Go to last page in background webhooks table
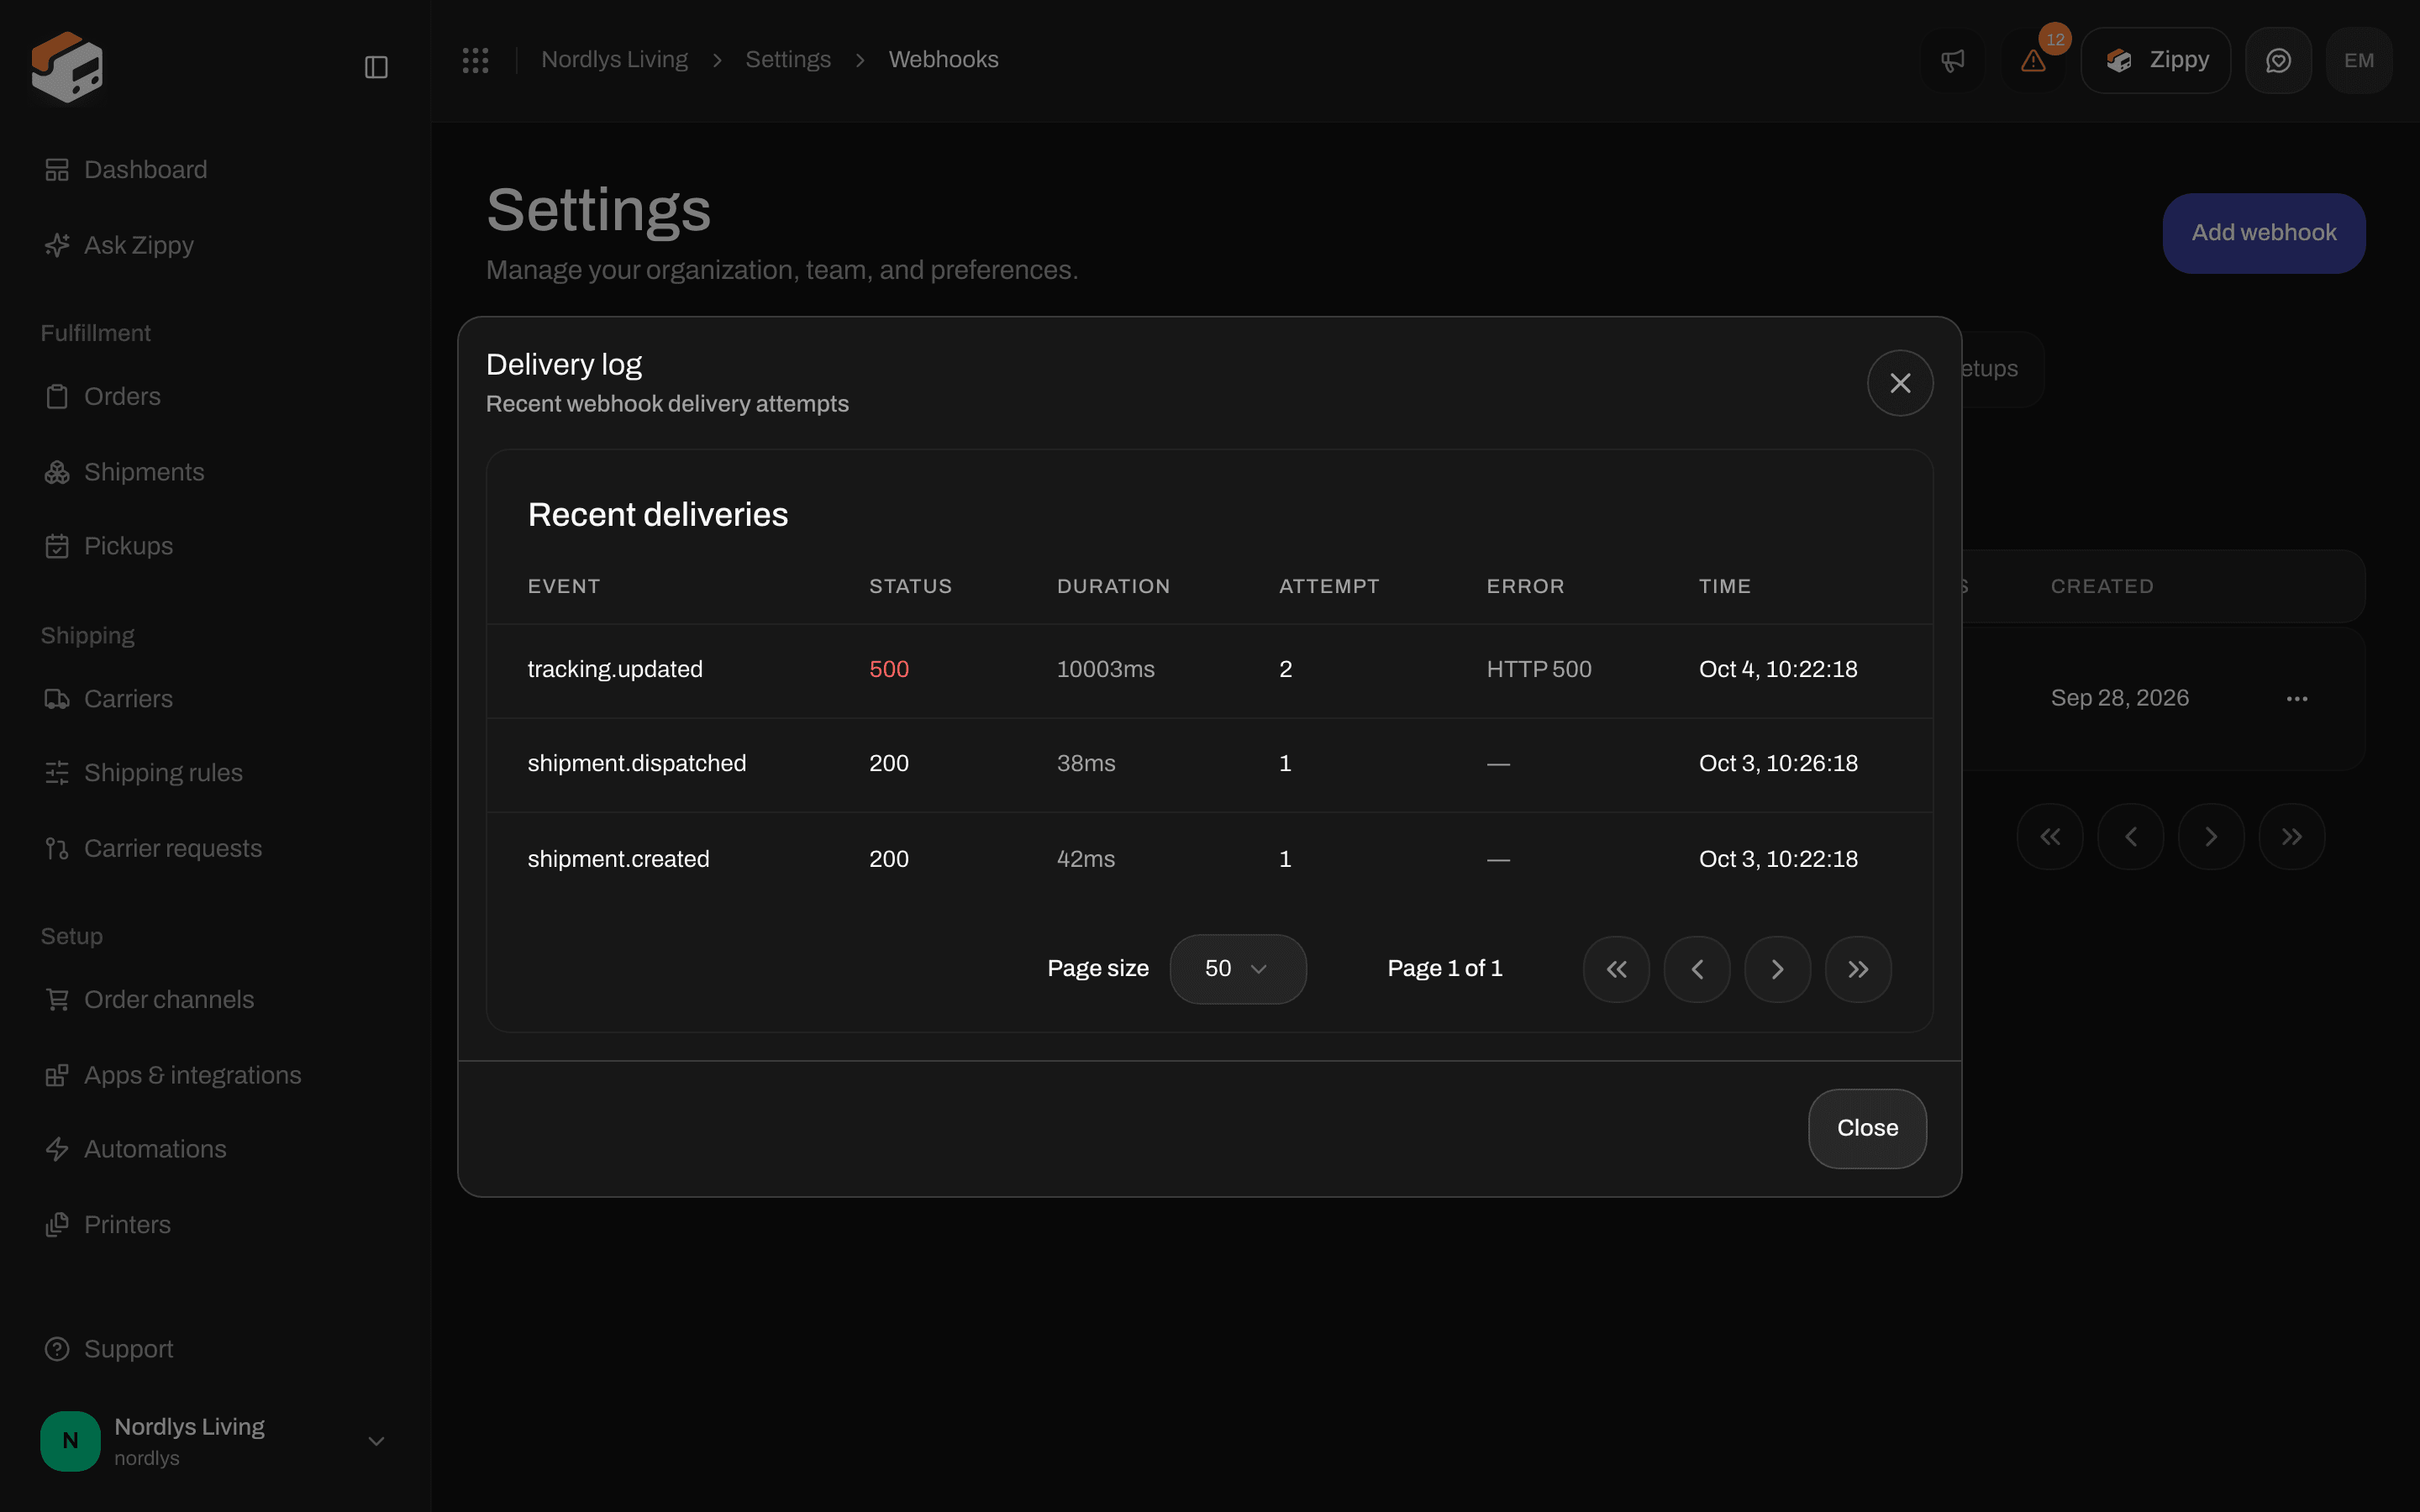Viewport: 2420px width, 1512px height. pos(2292,836)
